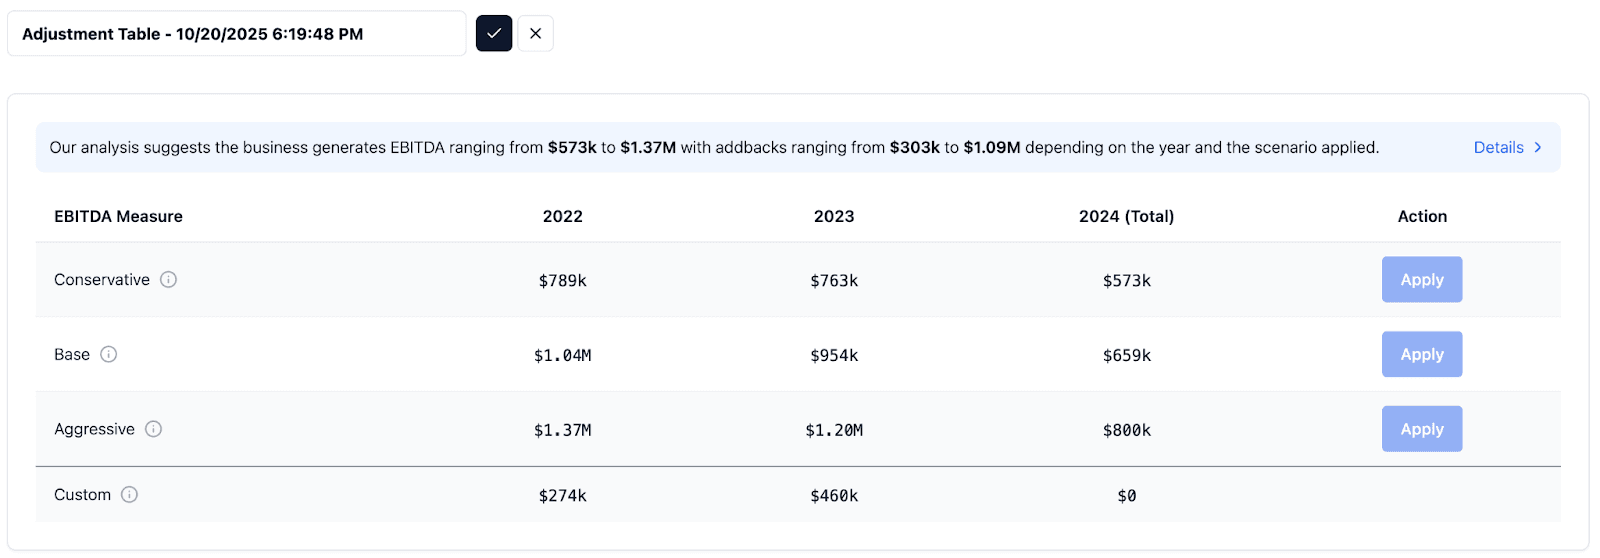
Task: Select the 2023 column header
Action: (x=834, y=216)
